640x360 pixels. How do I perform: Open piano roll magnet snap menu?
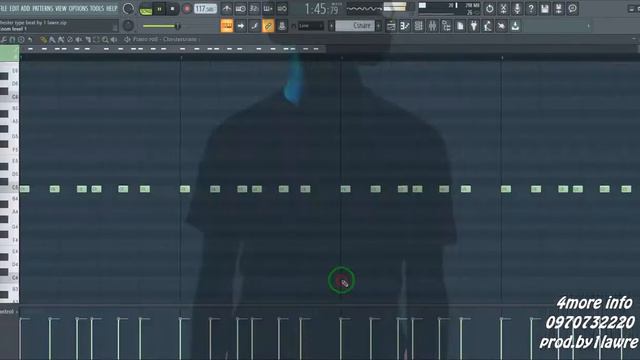12,40
